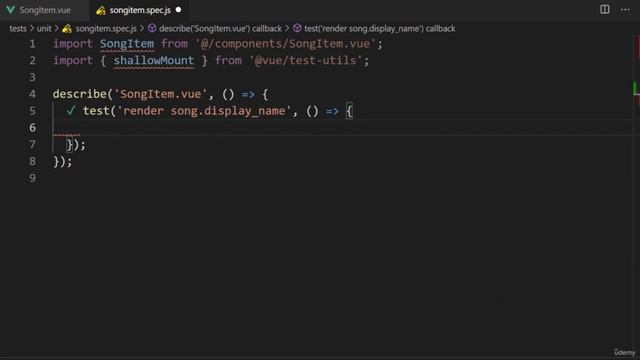The image size is (640, 360).
Task: Click the symbol icon before test breadcrumb
Action: click(297, 28)
